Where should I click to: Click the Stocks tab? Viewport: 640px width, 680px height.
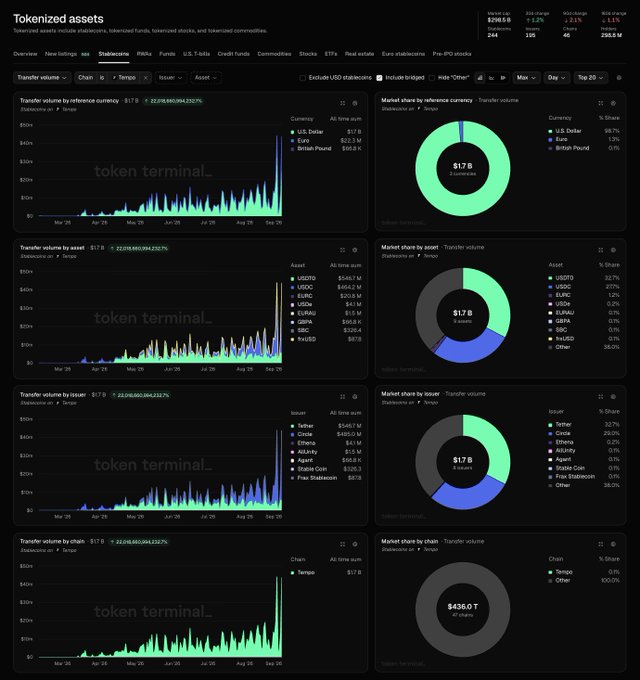[308, 54]
